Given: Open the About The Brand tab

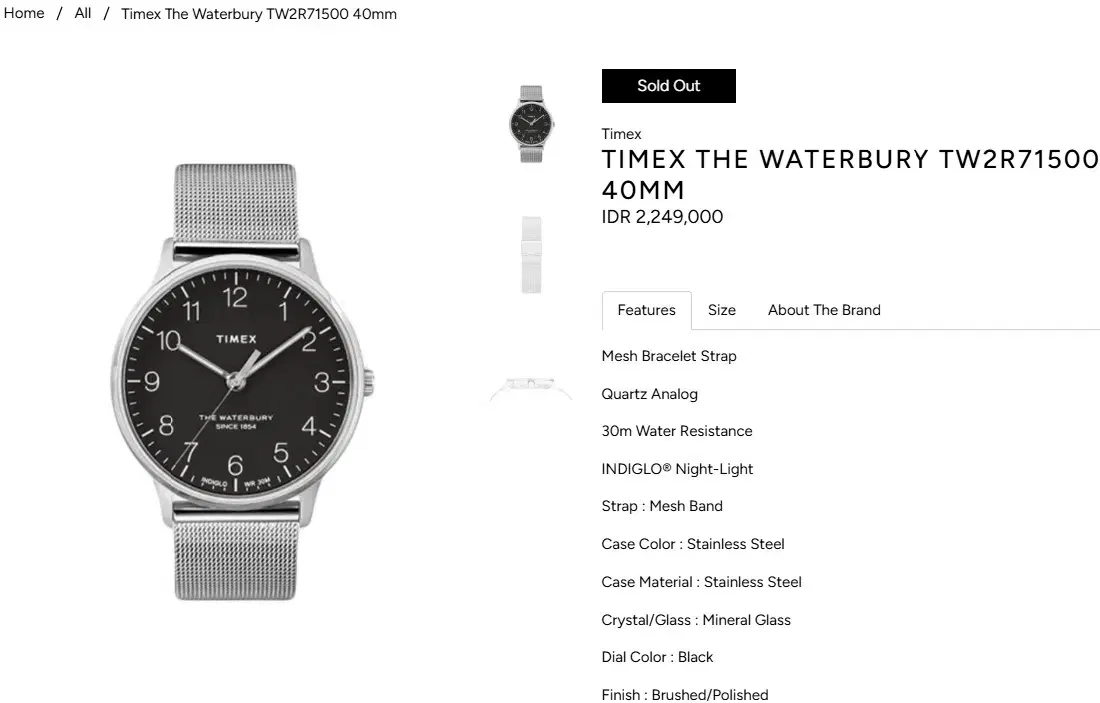Looking at the screenshot, I should coord(824,310).
